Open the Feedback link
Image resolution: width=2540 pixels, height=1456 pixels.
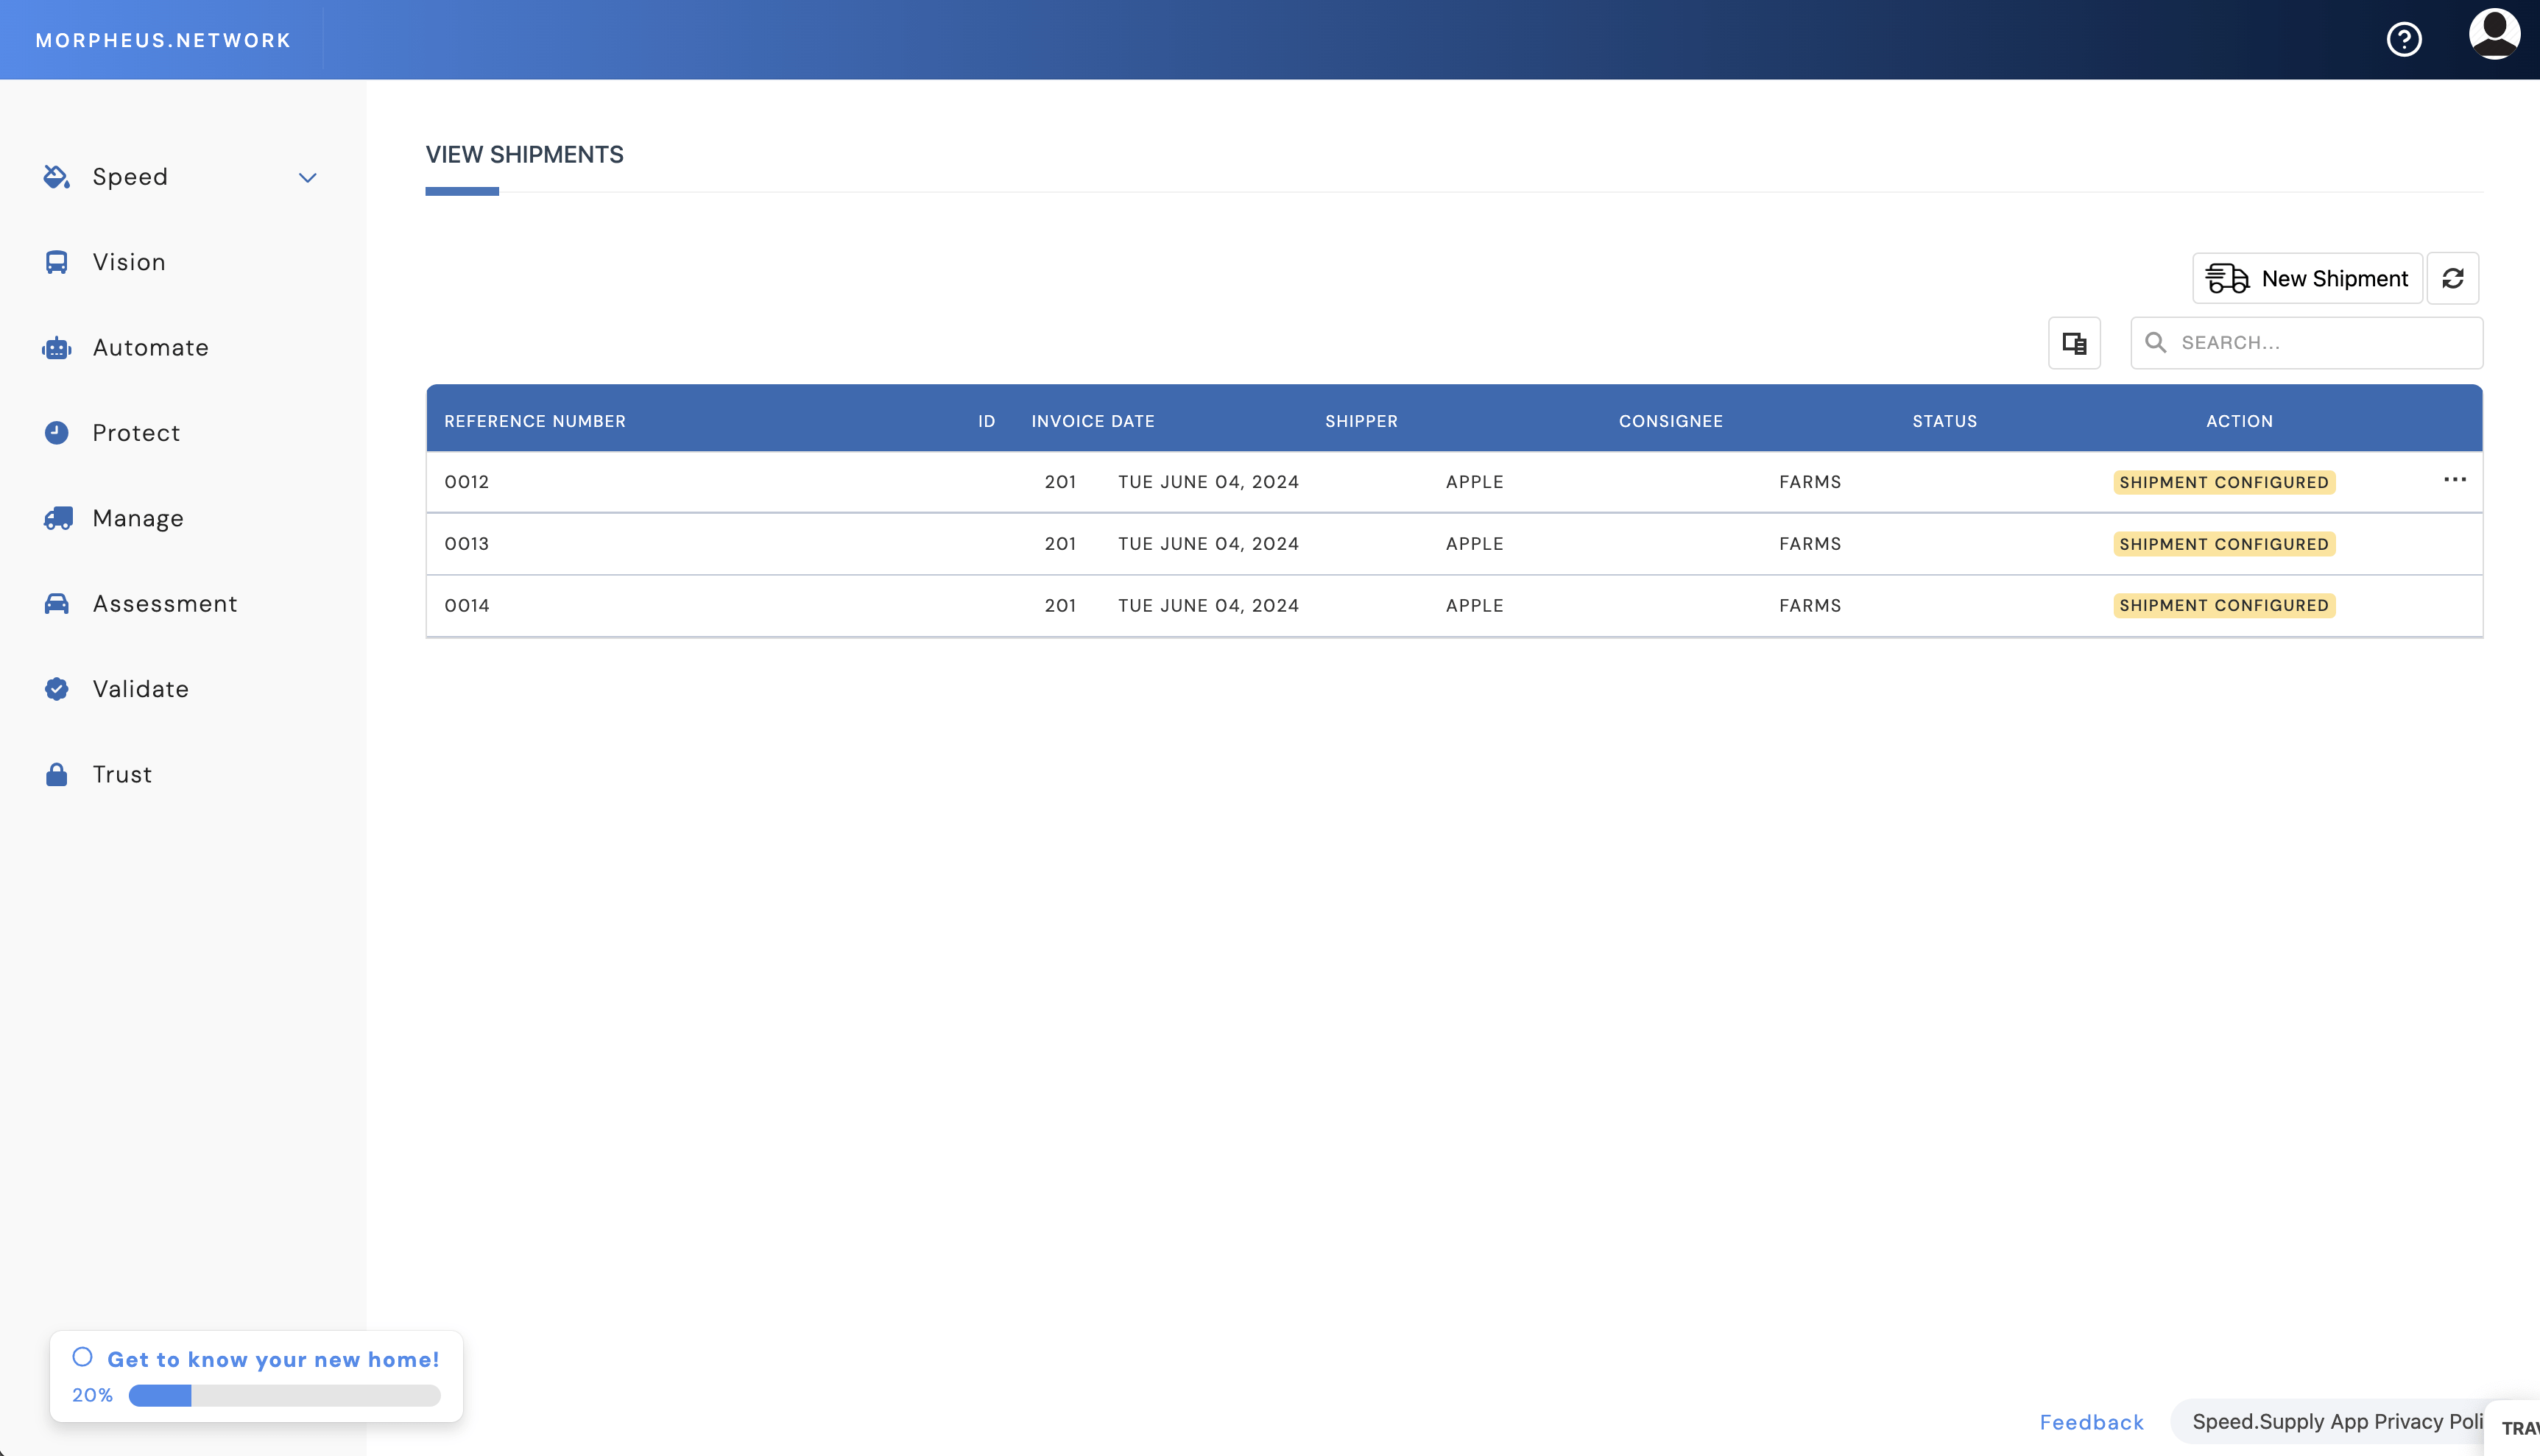point(2091,1422)
